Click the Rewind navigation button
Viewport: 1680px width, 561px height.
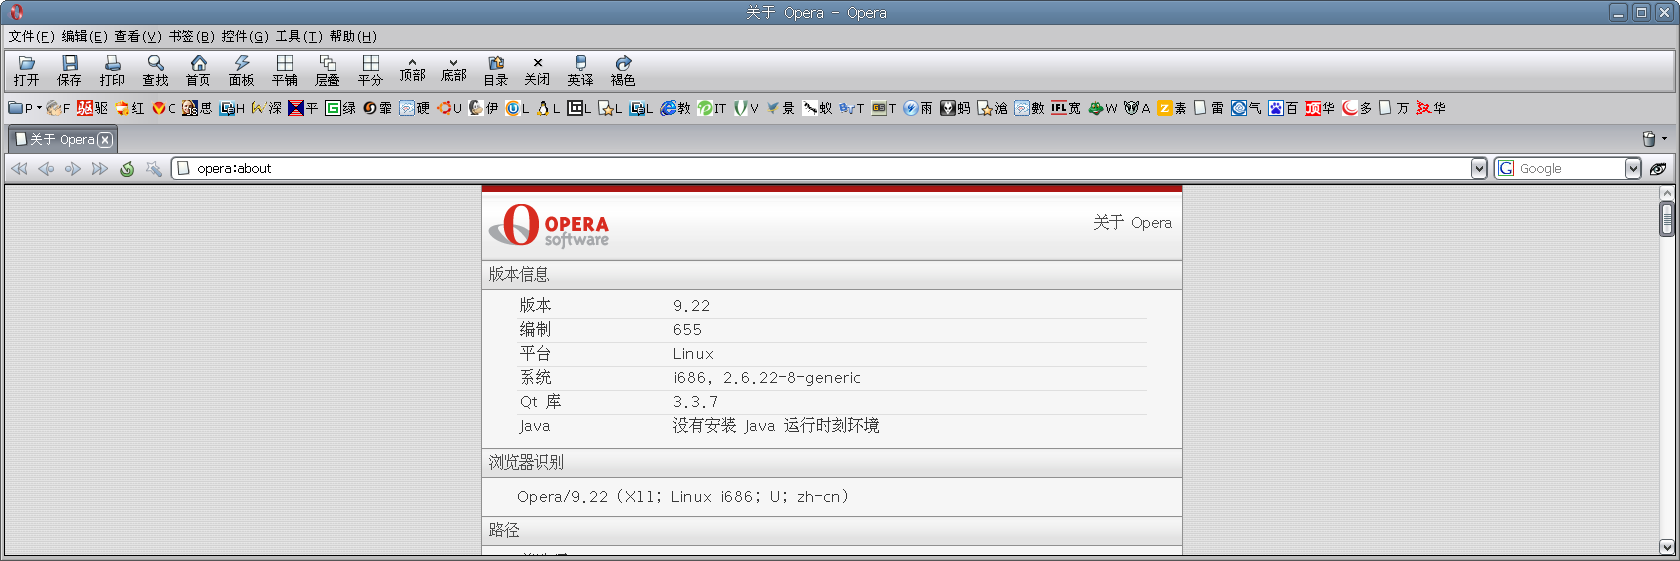click(x=19, y=169)
